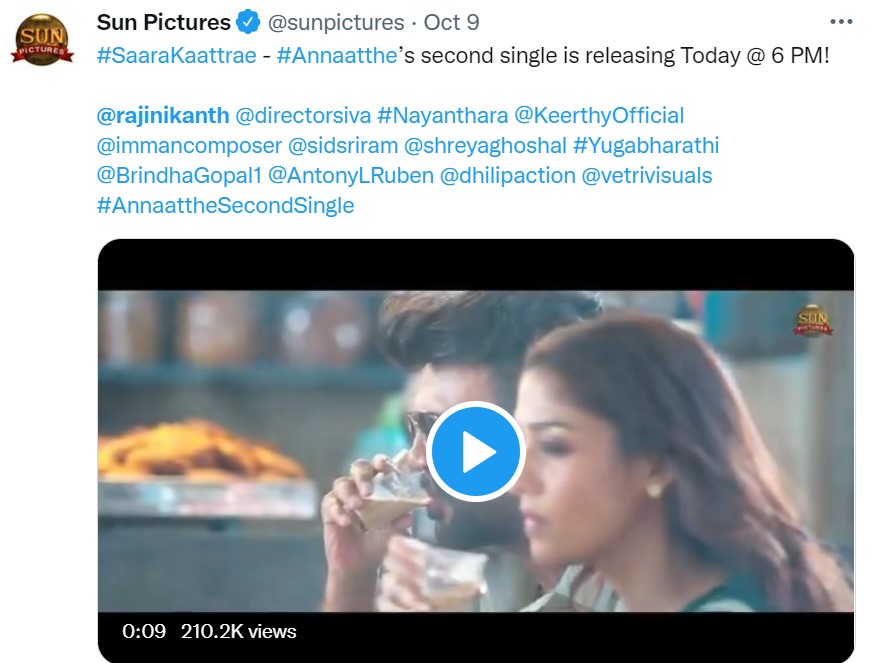
Task: Open Sun Pictures account name link
Action: [x=163, y=22]
